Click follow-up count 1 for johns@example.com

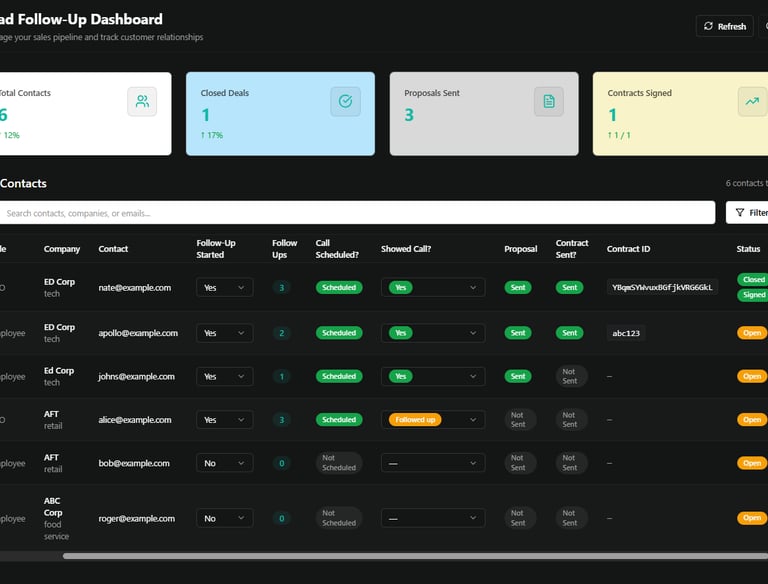click(282, 376)
